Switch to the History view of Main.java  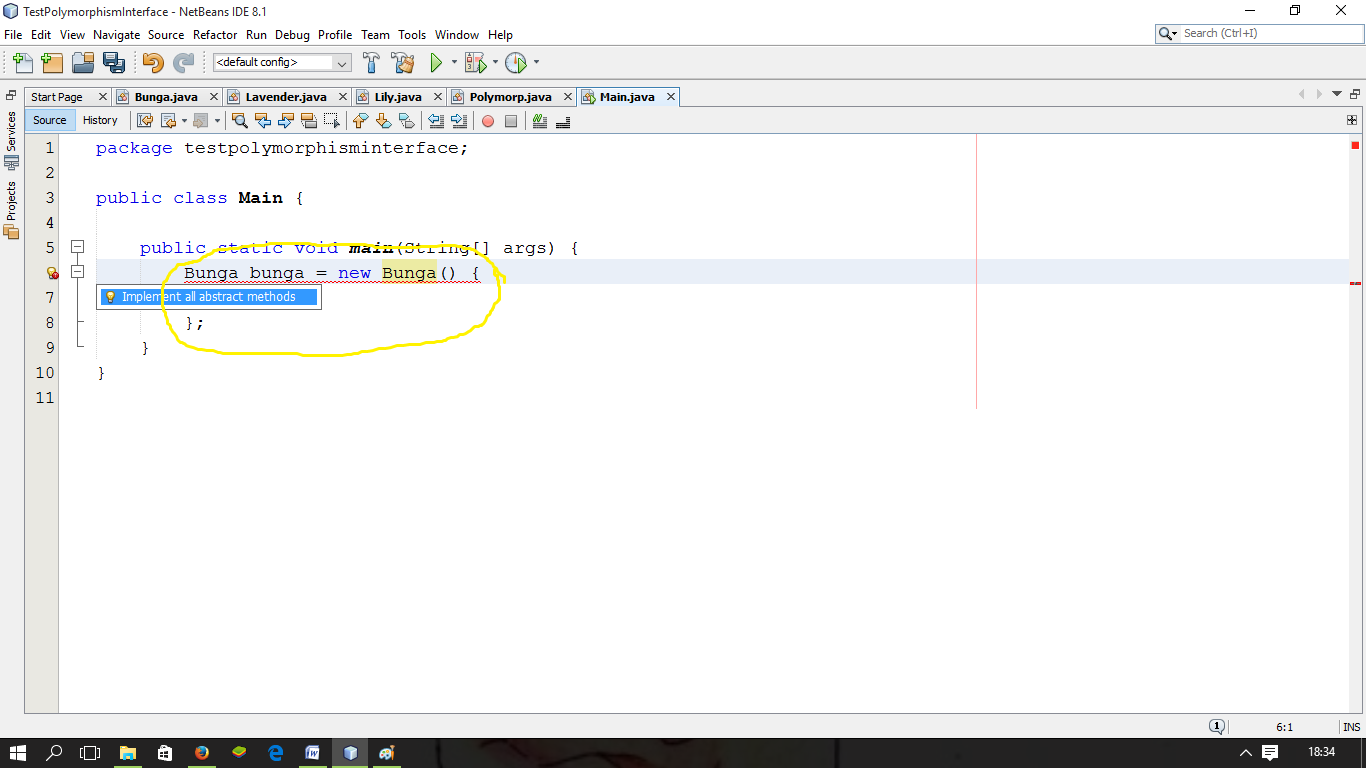pyautogui.click(x=101, y=120)
